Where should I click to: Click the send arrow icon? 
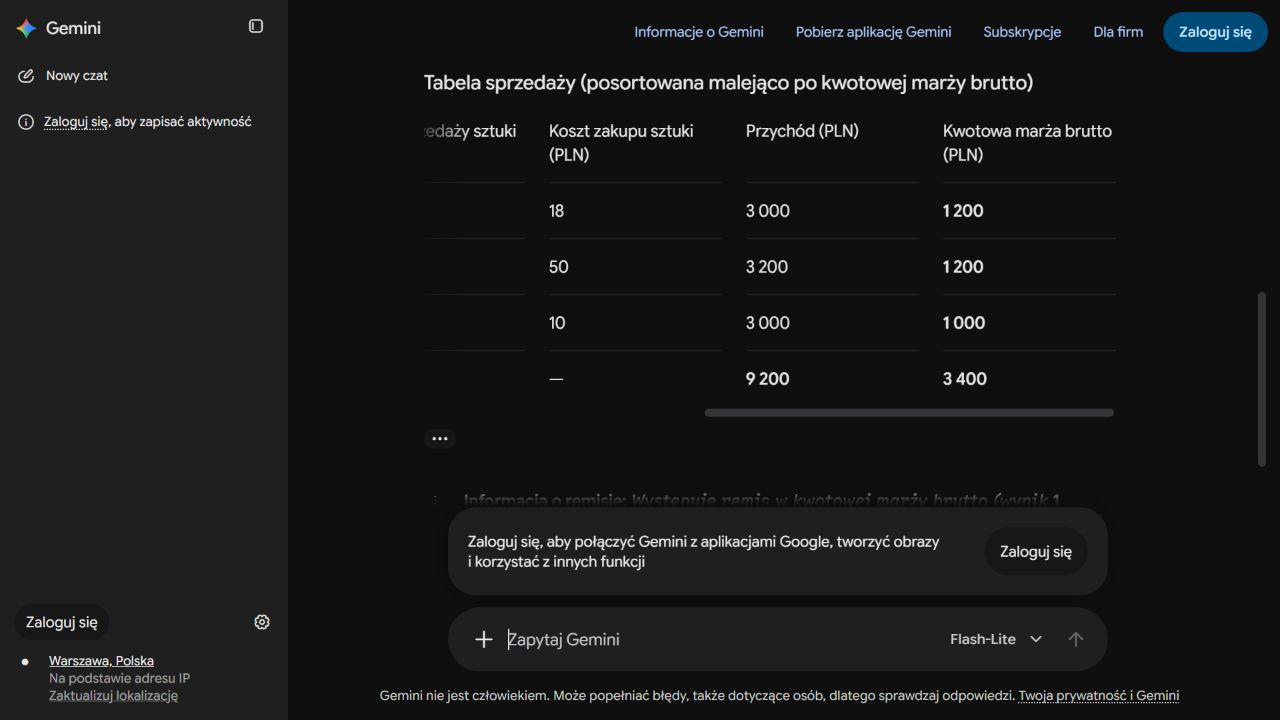point(1076,639)
